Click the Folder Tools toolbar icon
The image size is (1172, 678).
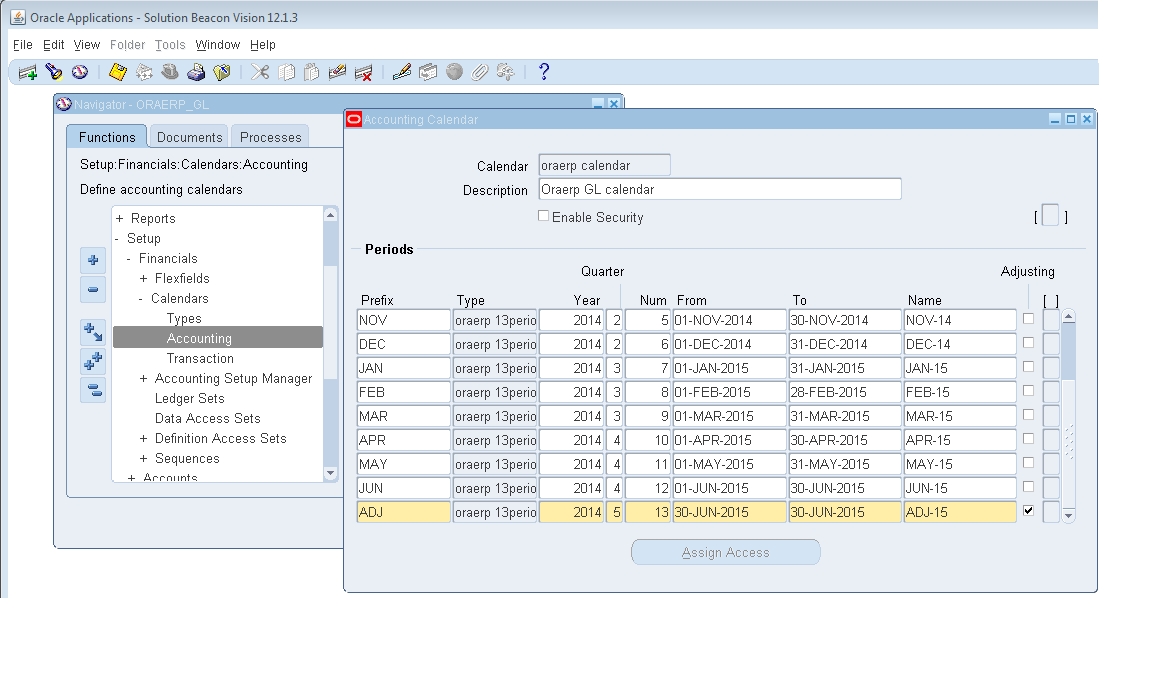coord(506,72)
